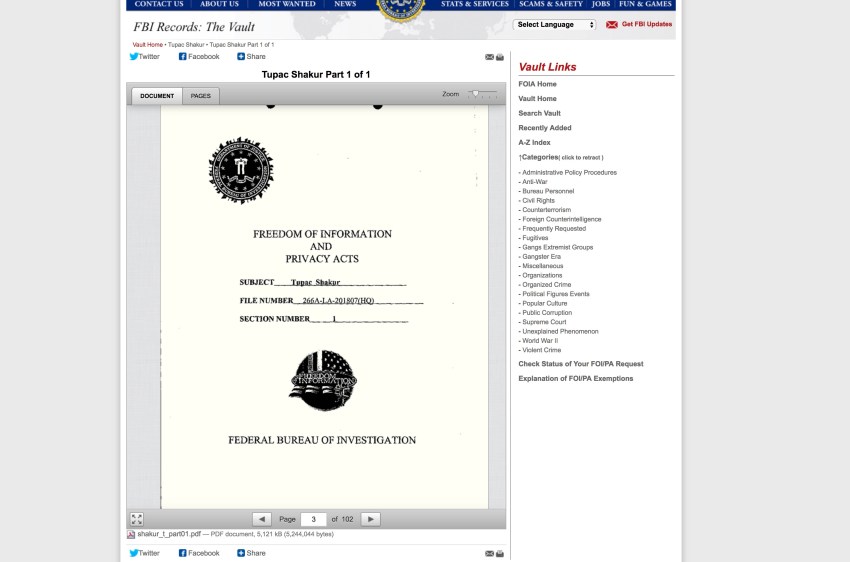Click the Get FBI Updates envelope icon
850x562 pixels.
612,24
